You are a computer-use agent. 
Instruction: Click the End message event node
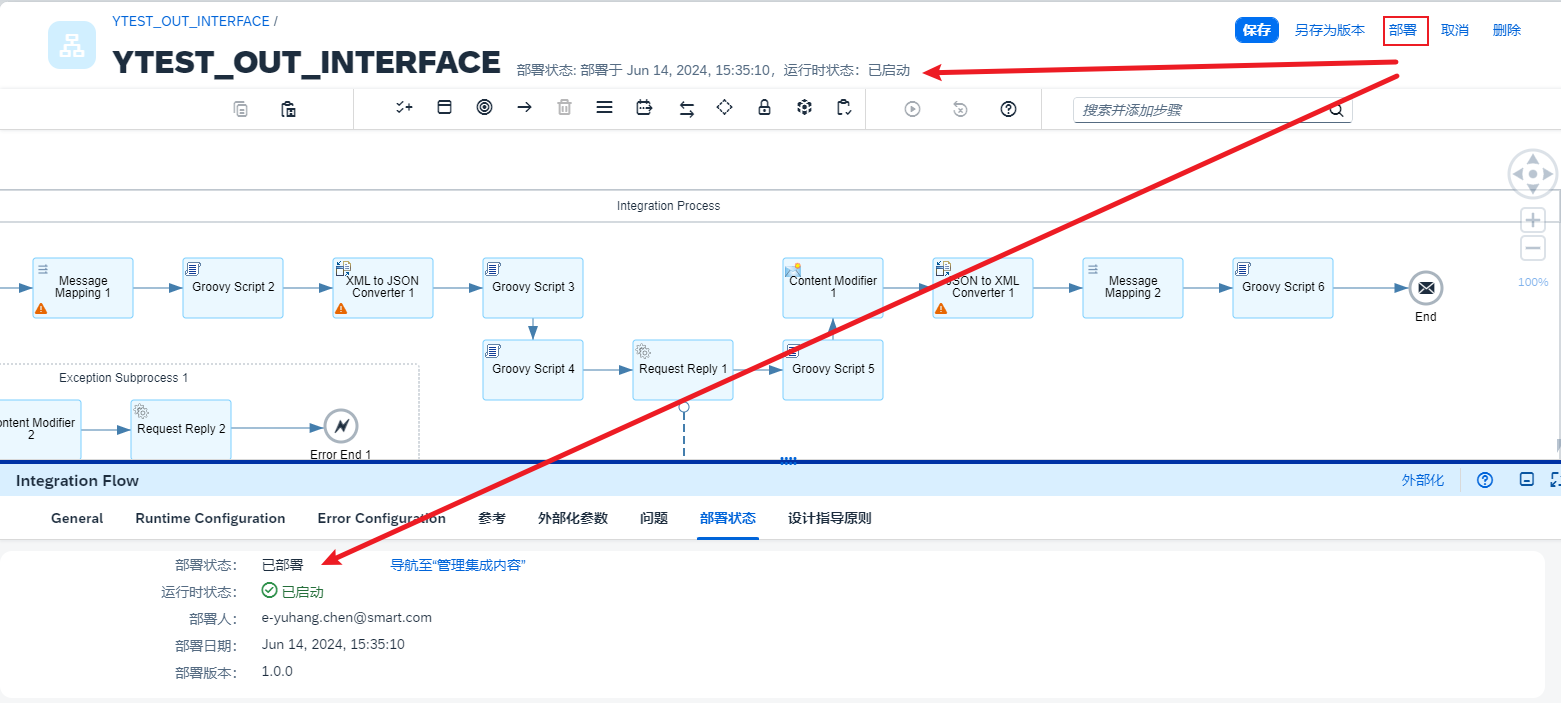coord(1426,288)
